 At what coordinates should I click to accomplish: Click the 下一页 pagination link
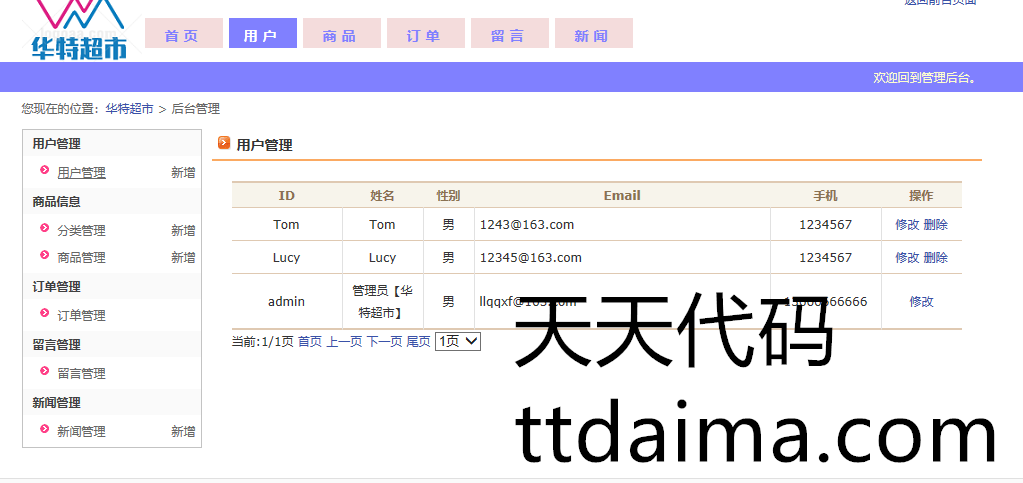[384, 342]
